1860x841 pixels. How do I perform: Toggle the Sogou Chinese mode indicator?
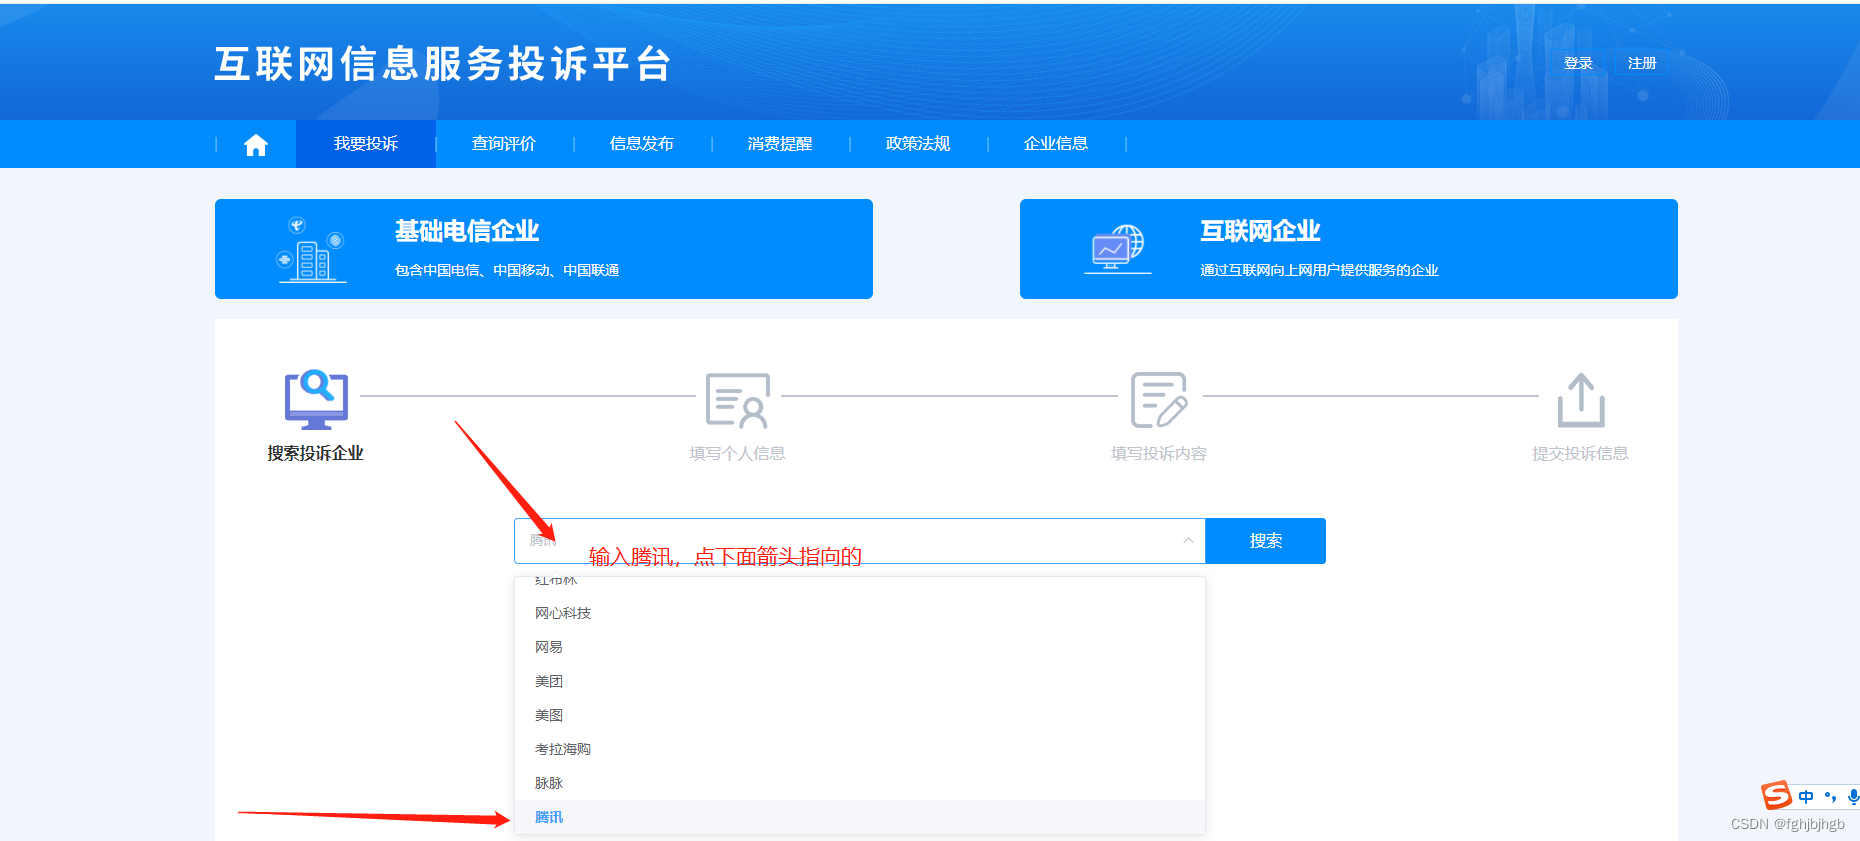tap(1806, 797)
